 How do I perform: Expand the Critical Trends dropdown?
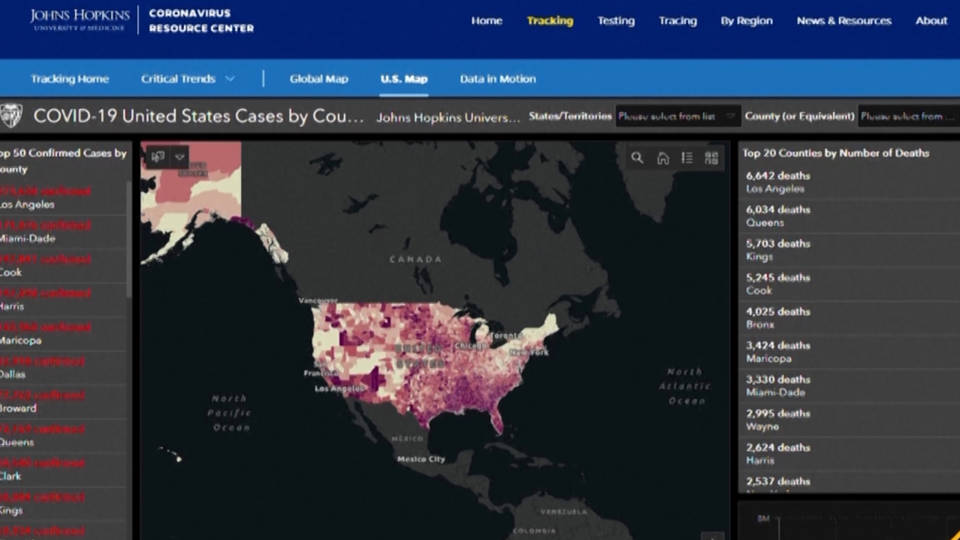(187, 78)
